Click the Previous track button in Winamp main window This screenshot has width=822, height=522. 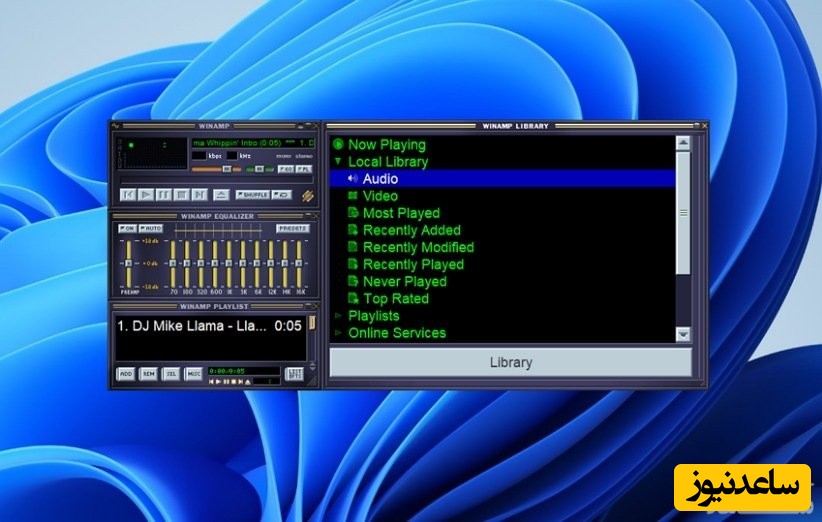pos(127,195)
